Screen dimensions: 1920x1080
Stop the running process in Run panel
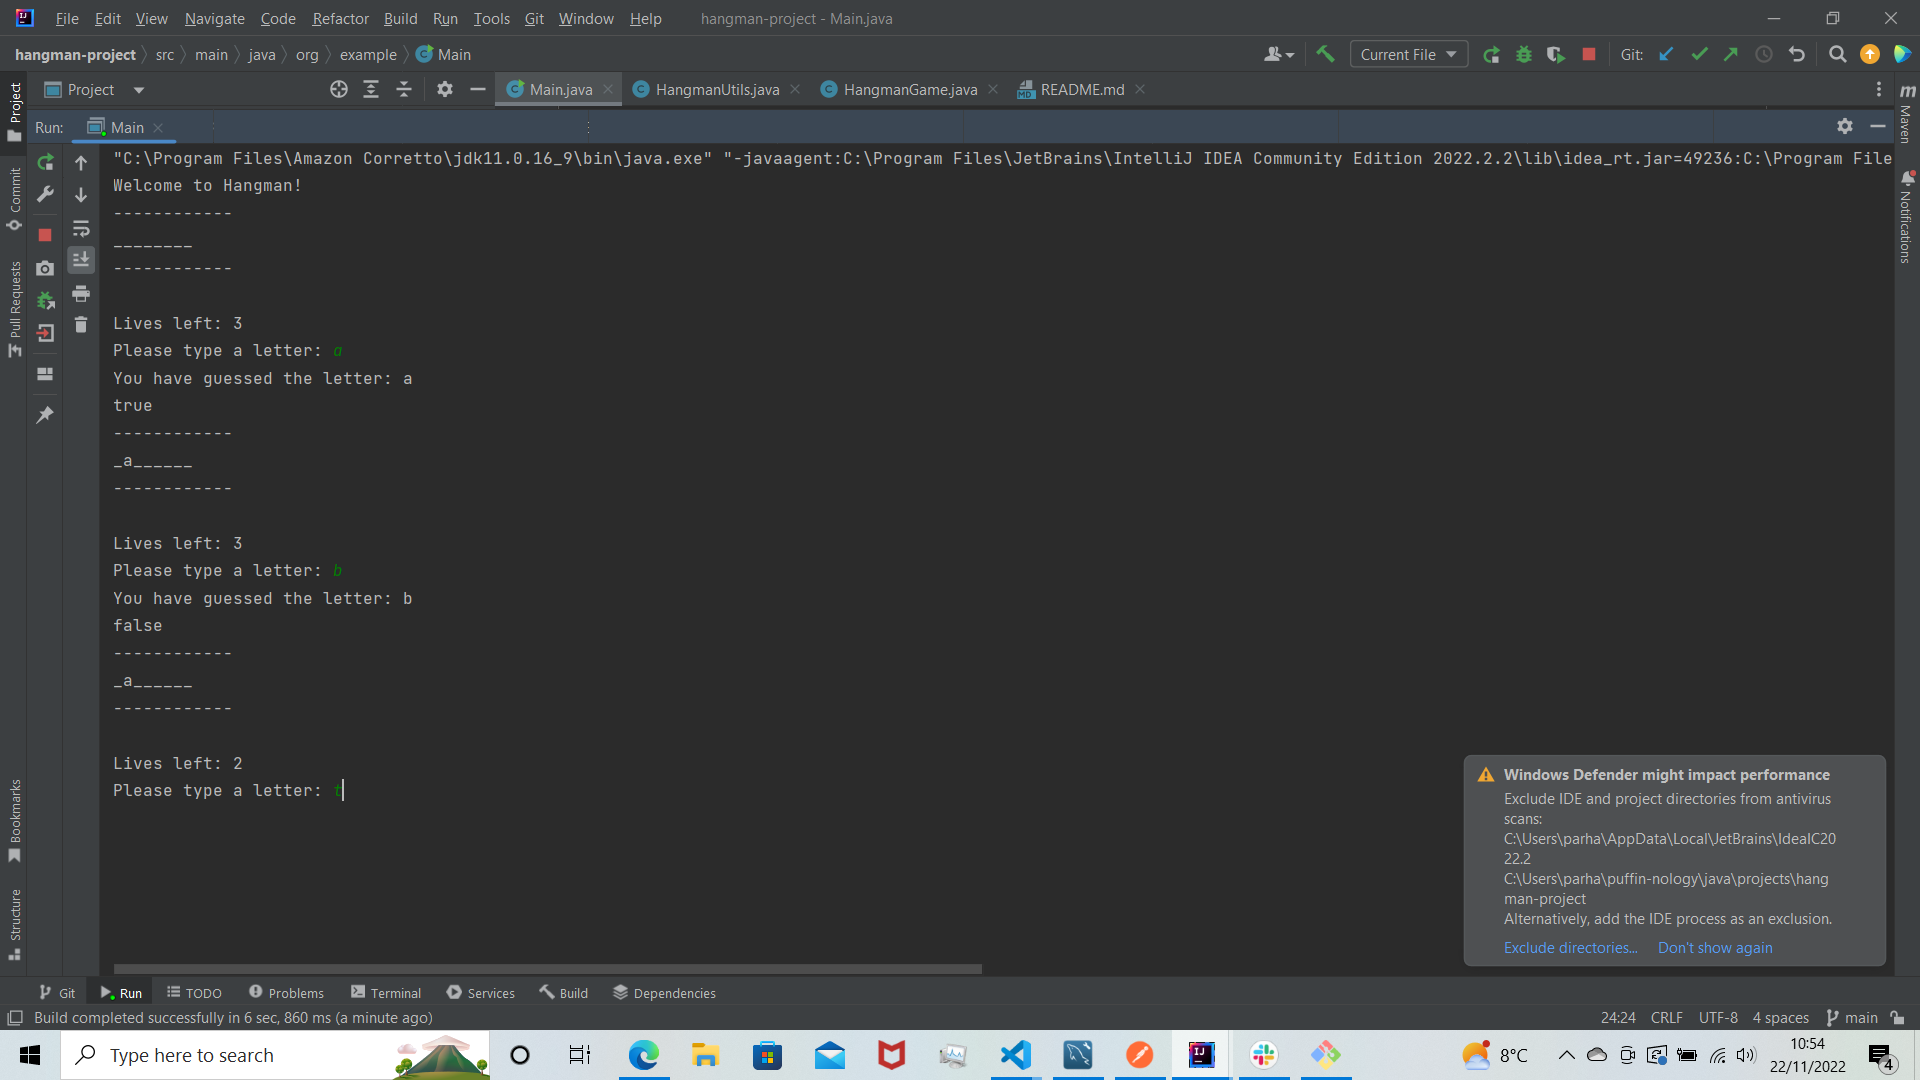pyautogui.click(x=45, y=235)
